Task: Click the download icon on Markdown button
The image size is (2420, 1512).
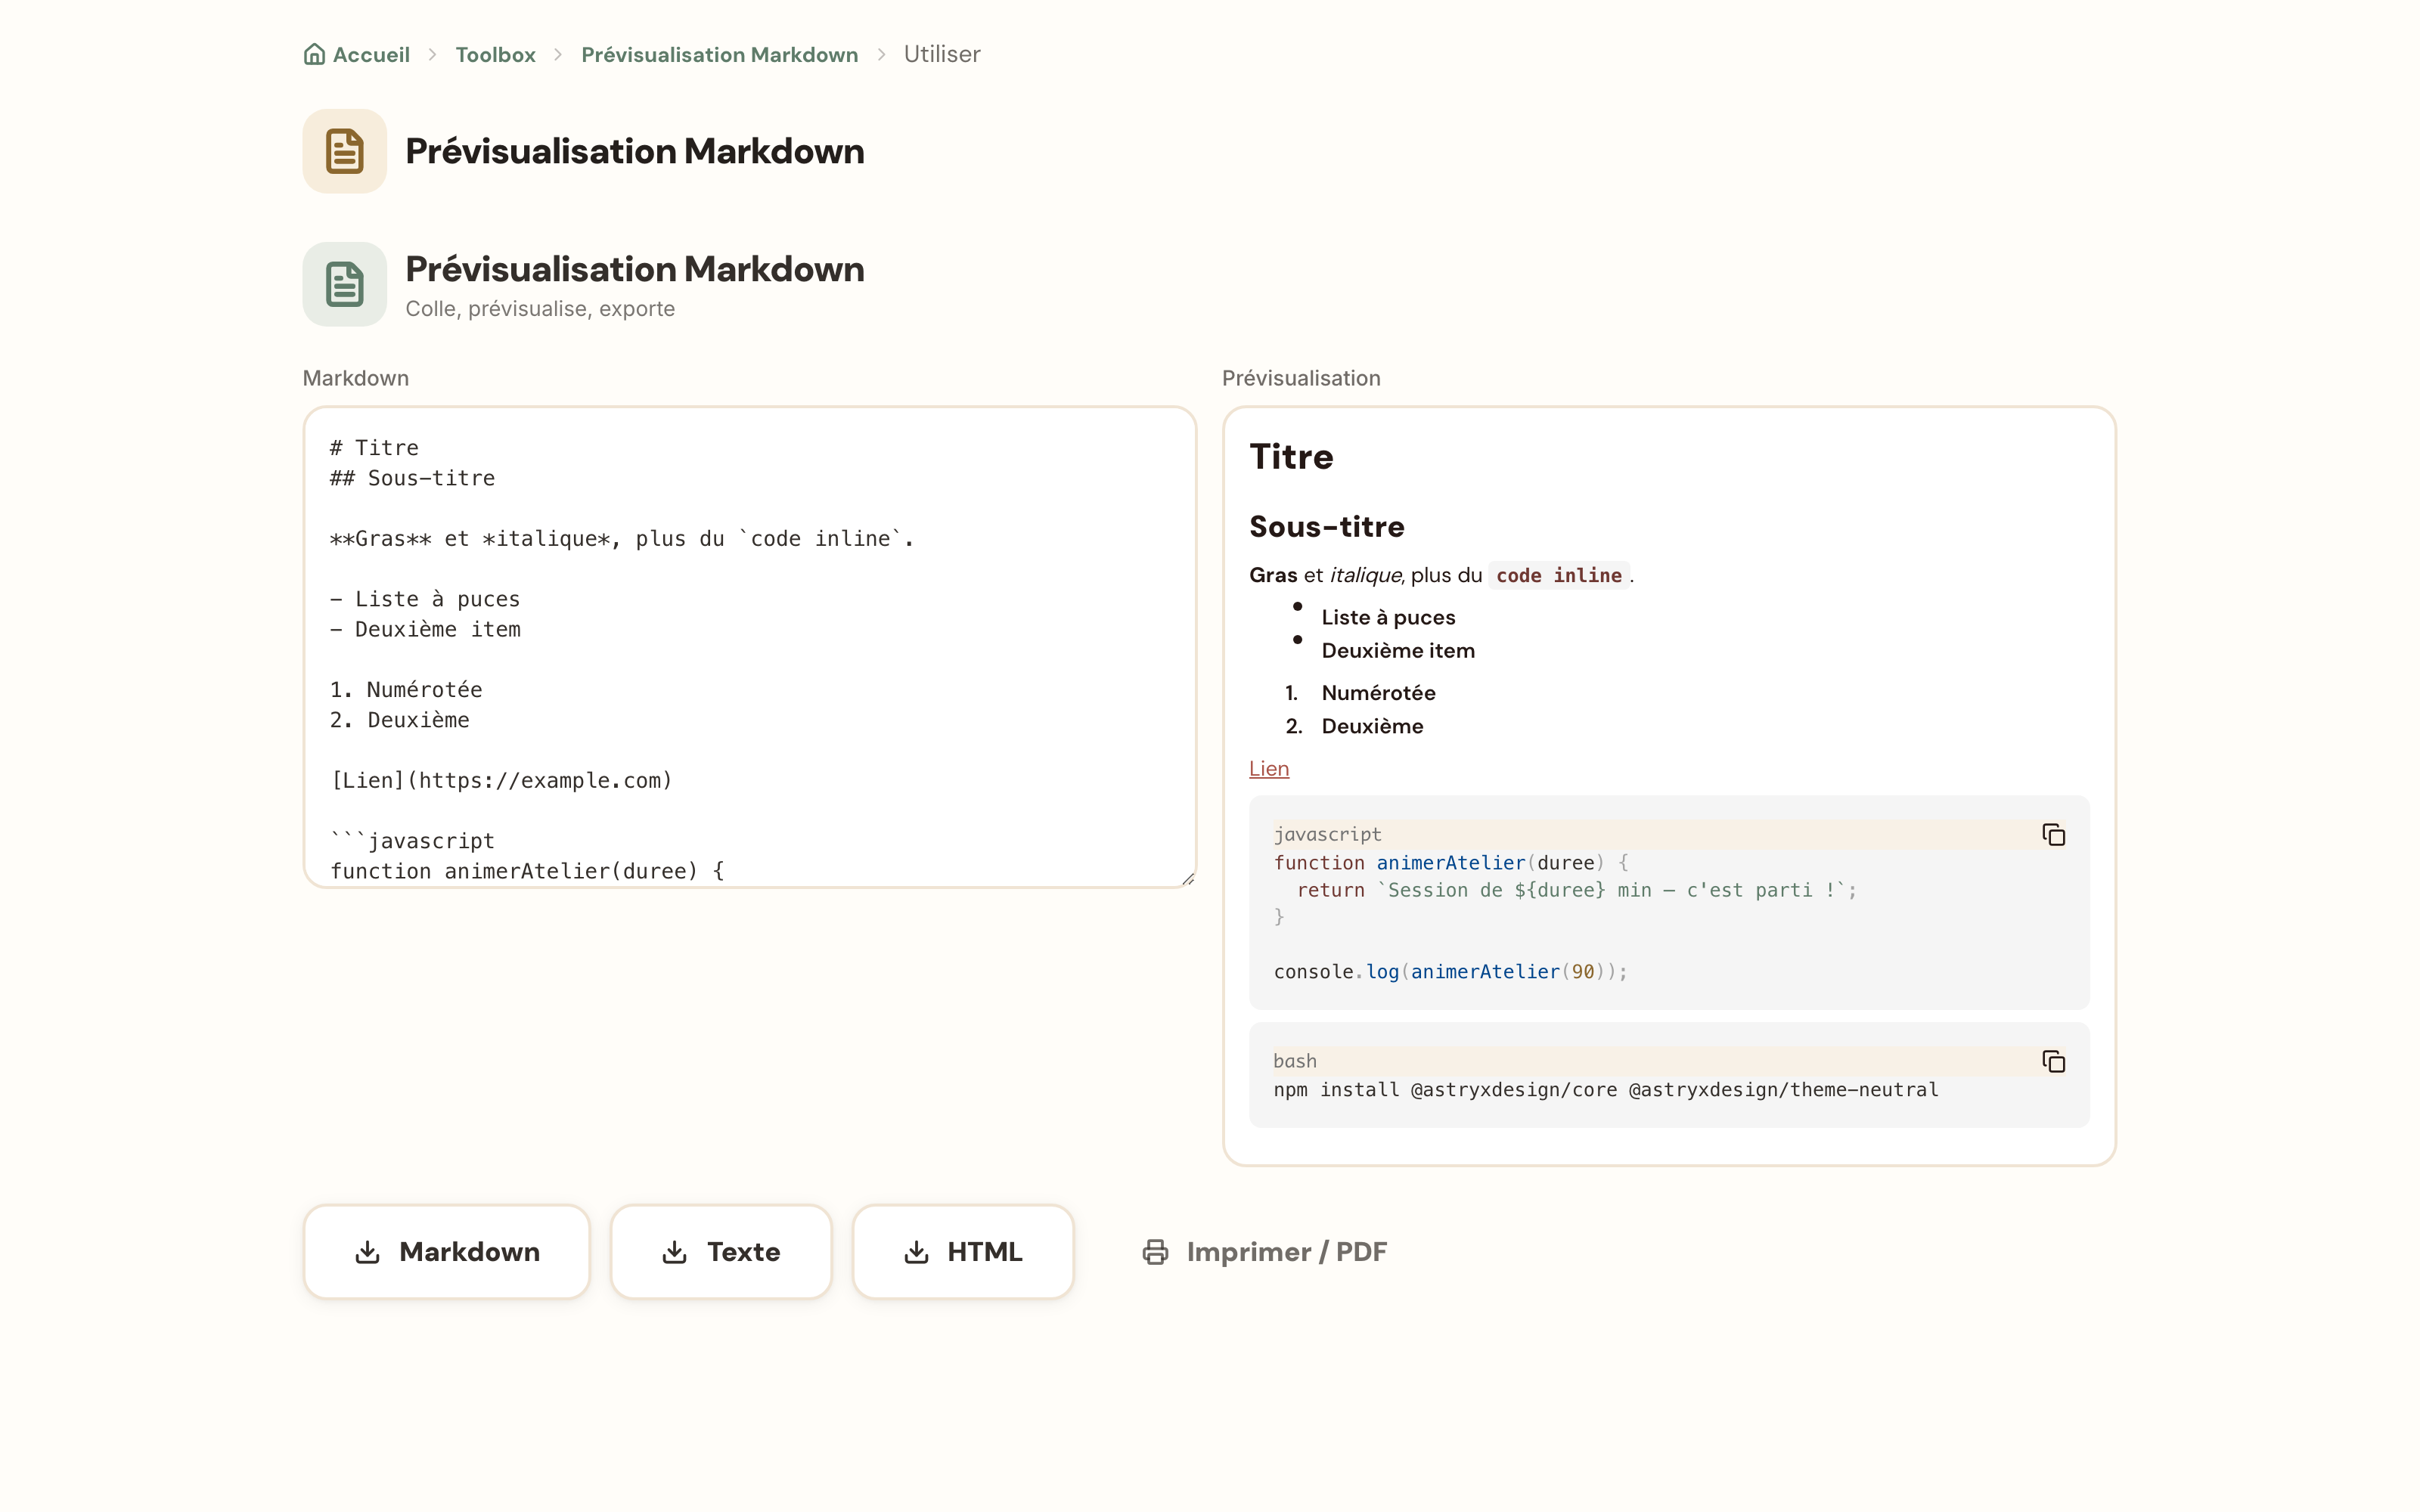Action: pyautogui.click(x=367, y=1252)
